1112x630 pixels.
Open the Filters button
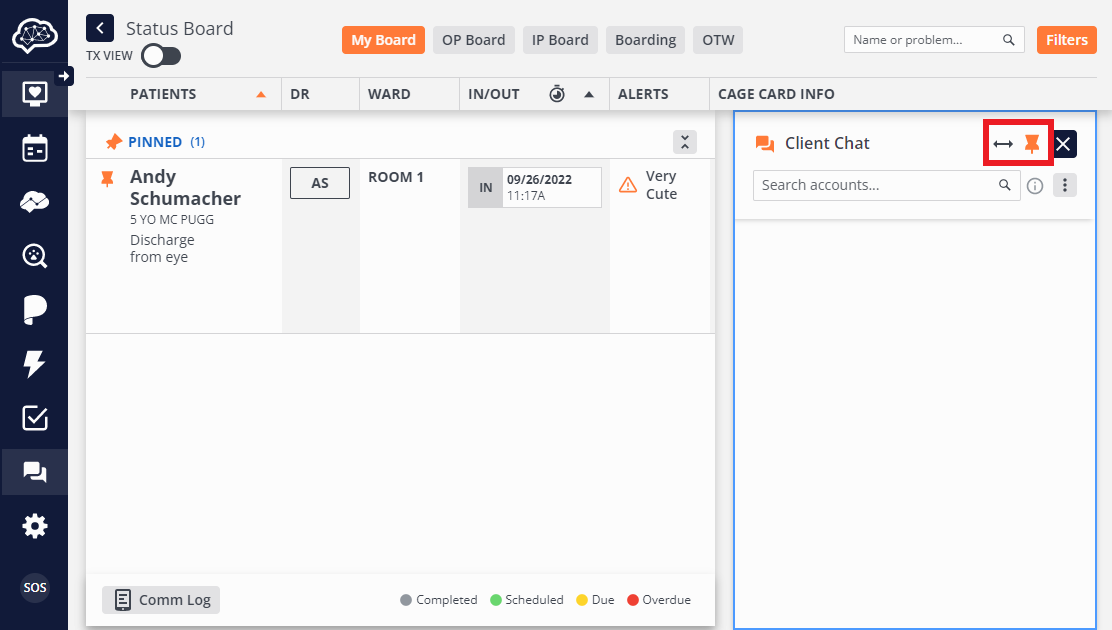point(1067,40)
